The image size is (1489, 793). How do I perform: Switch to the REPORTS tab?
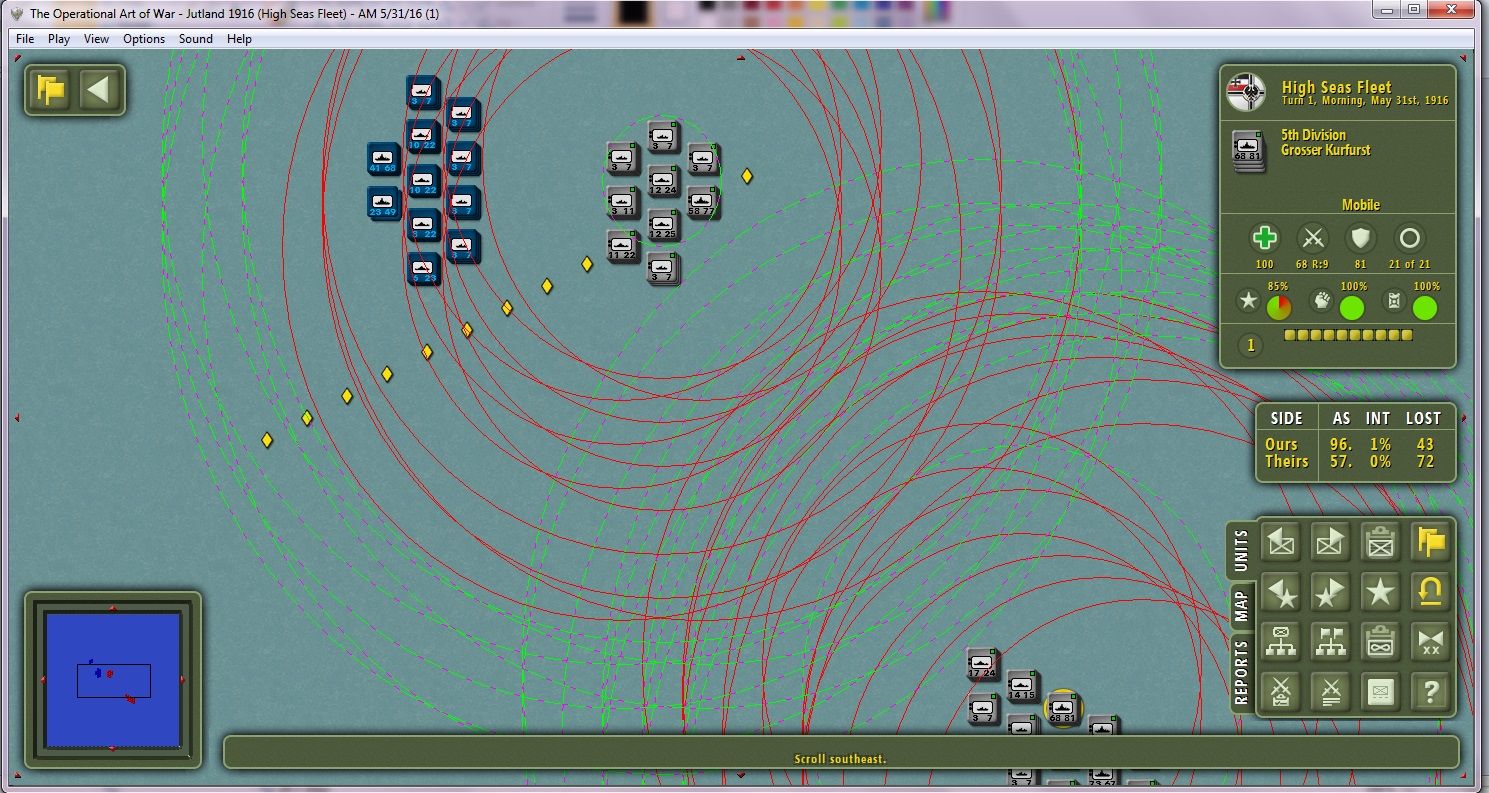pos(1241,673)
